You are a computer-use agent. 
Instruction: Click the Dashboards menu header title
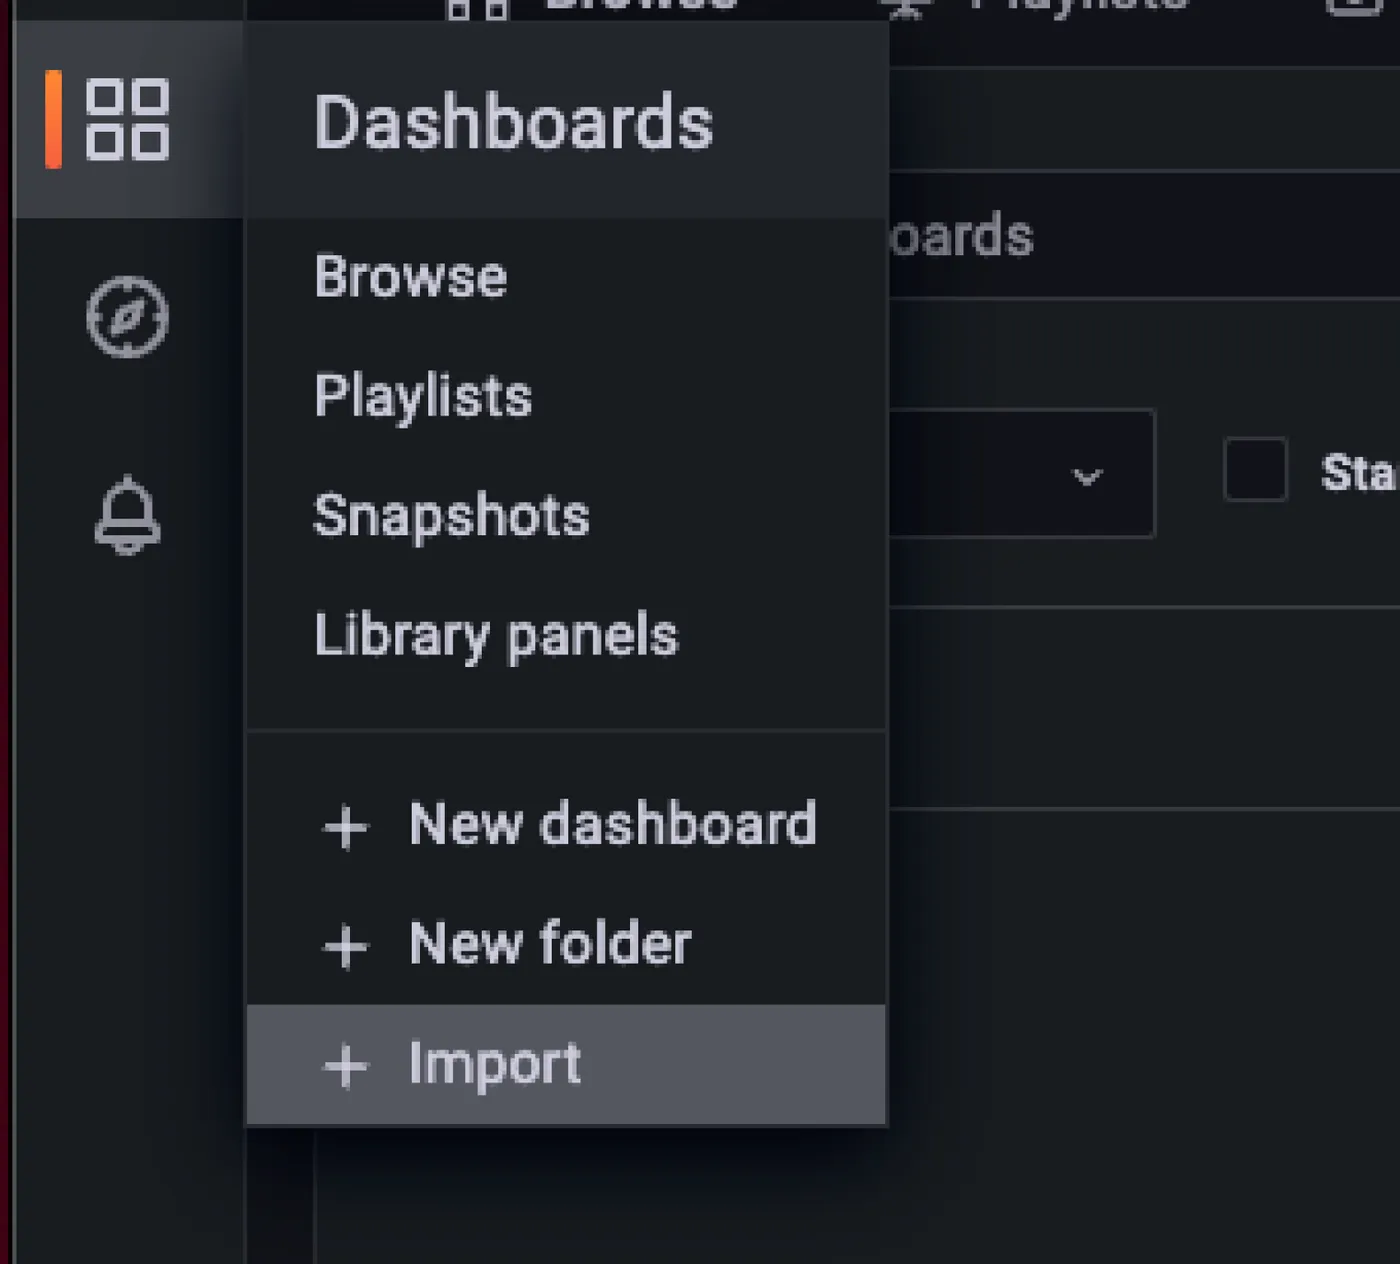point(514,122)
